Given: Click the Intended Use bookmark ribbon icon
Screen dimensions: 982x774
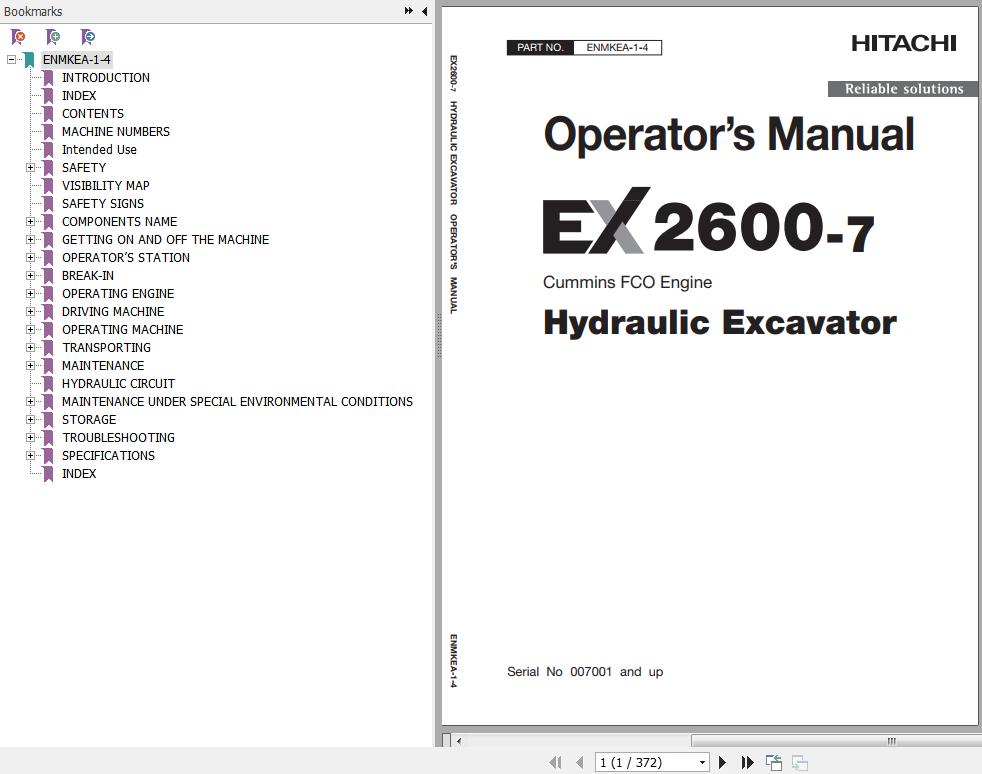Looking at the screenshot, I should [48, 150].
